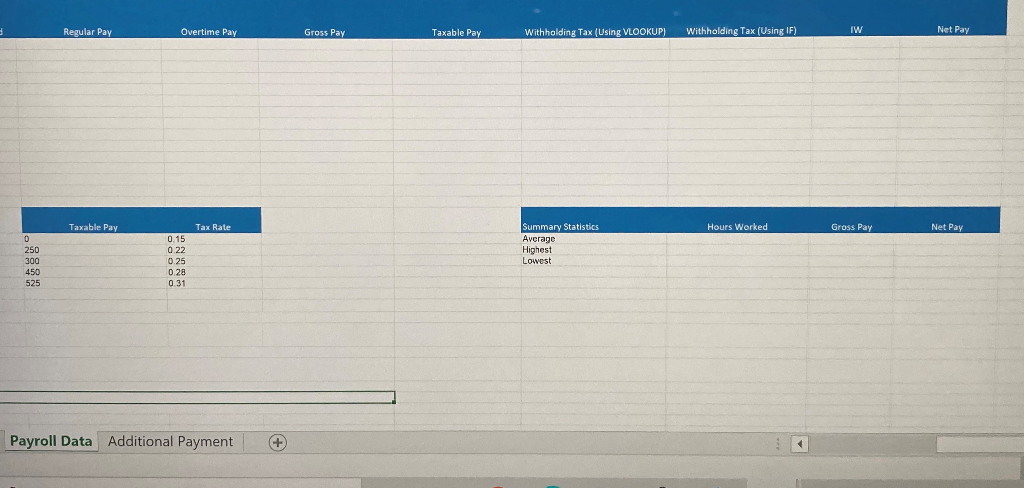Select the Withholding Tax (Using IF) header
This screenshot has width=1024, height=488.
[741, 31]
